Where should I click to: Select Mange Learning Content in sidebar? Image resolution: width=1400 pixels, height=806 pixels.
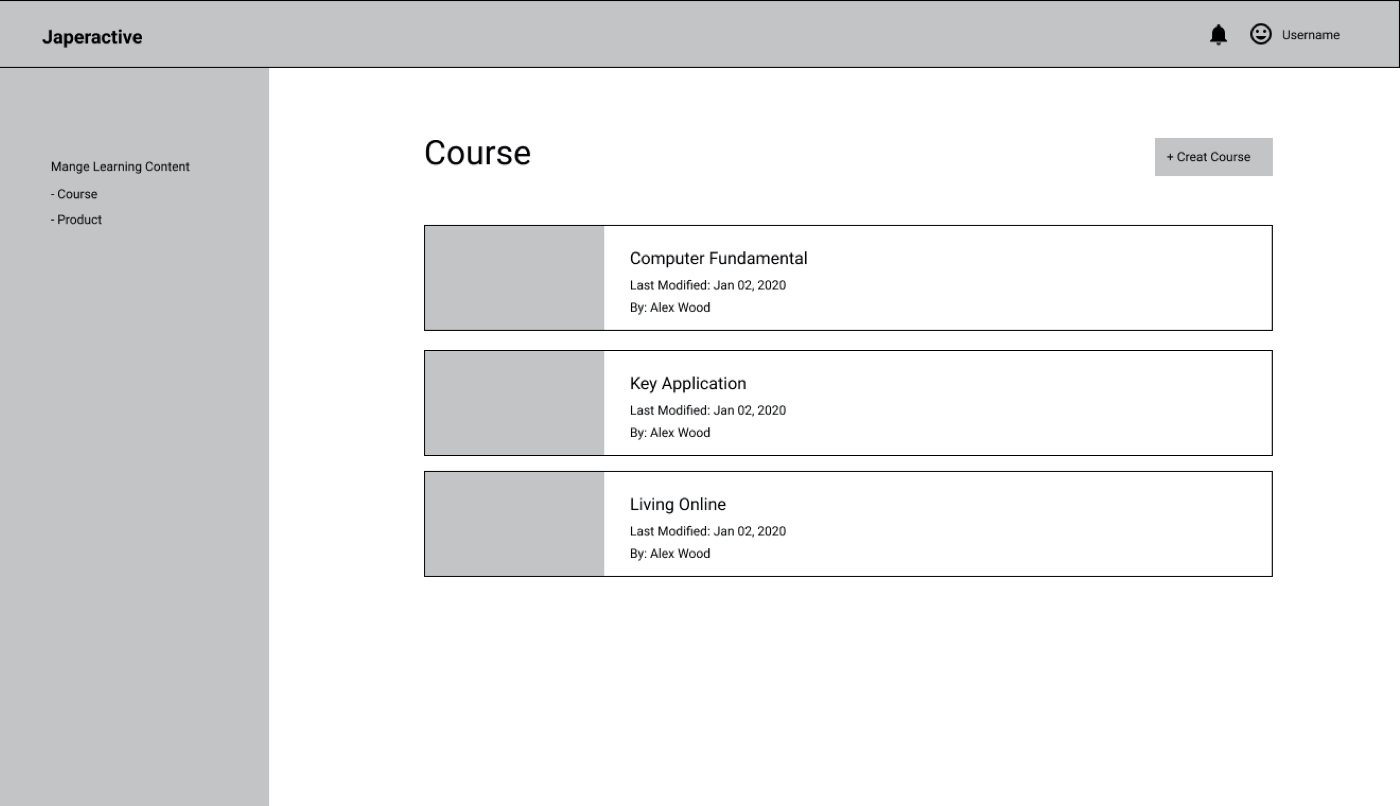120,167
